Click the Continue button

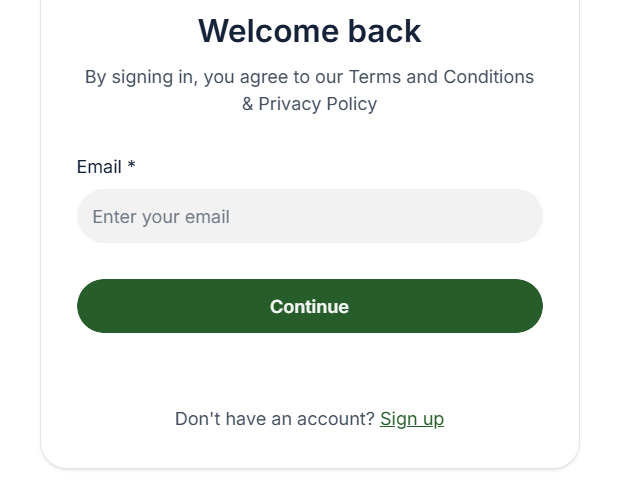coord(310,306)
